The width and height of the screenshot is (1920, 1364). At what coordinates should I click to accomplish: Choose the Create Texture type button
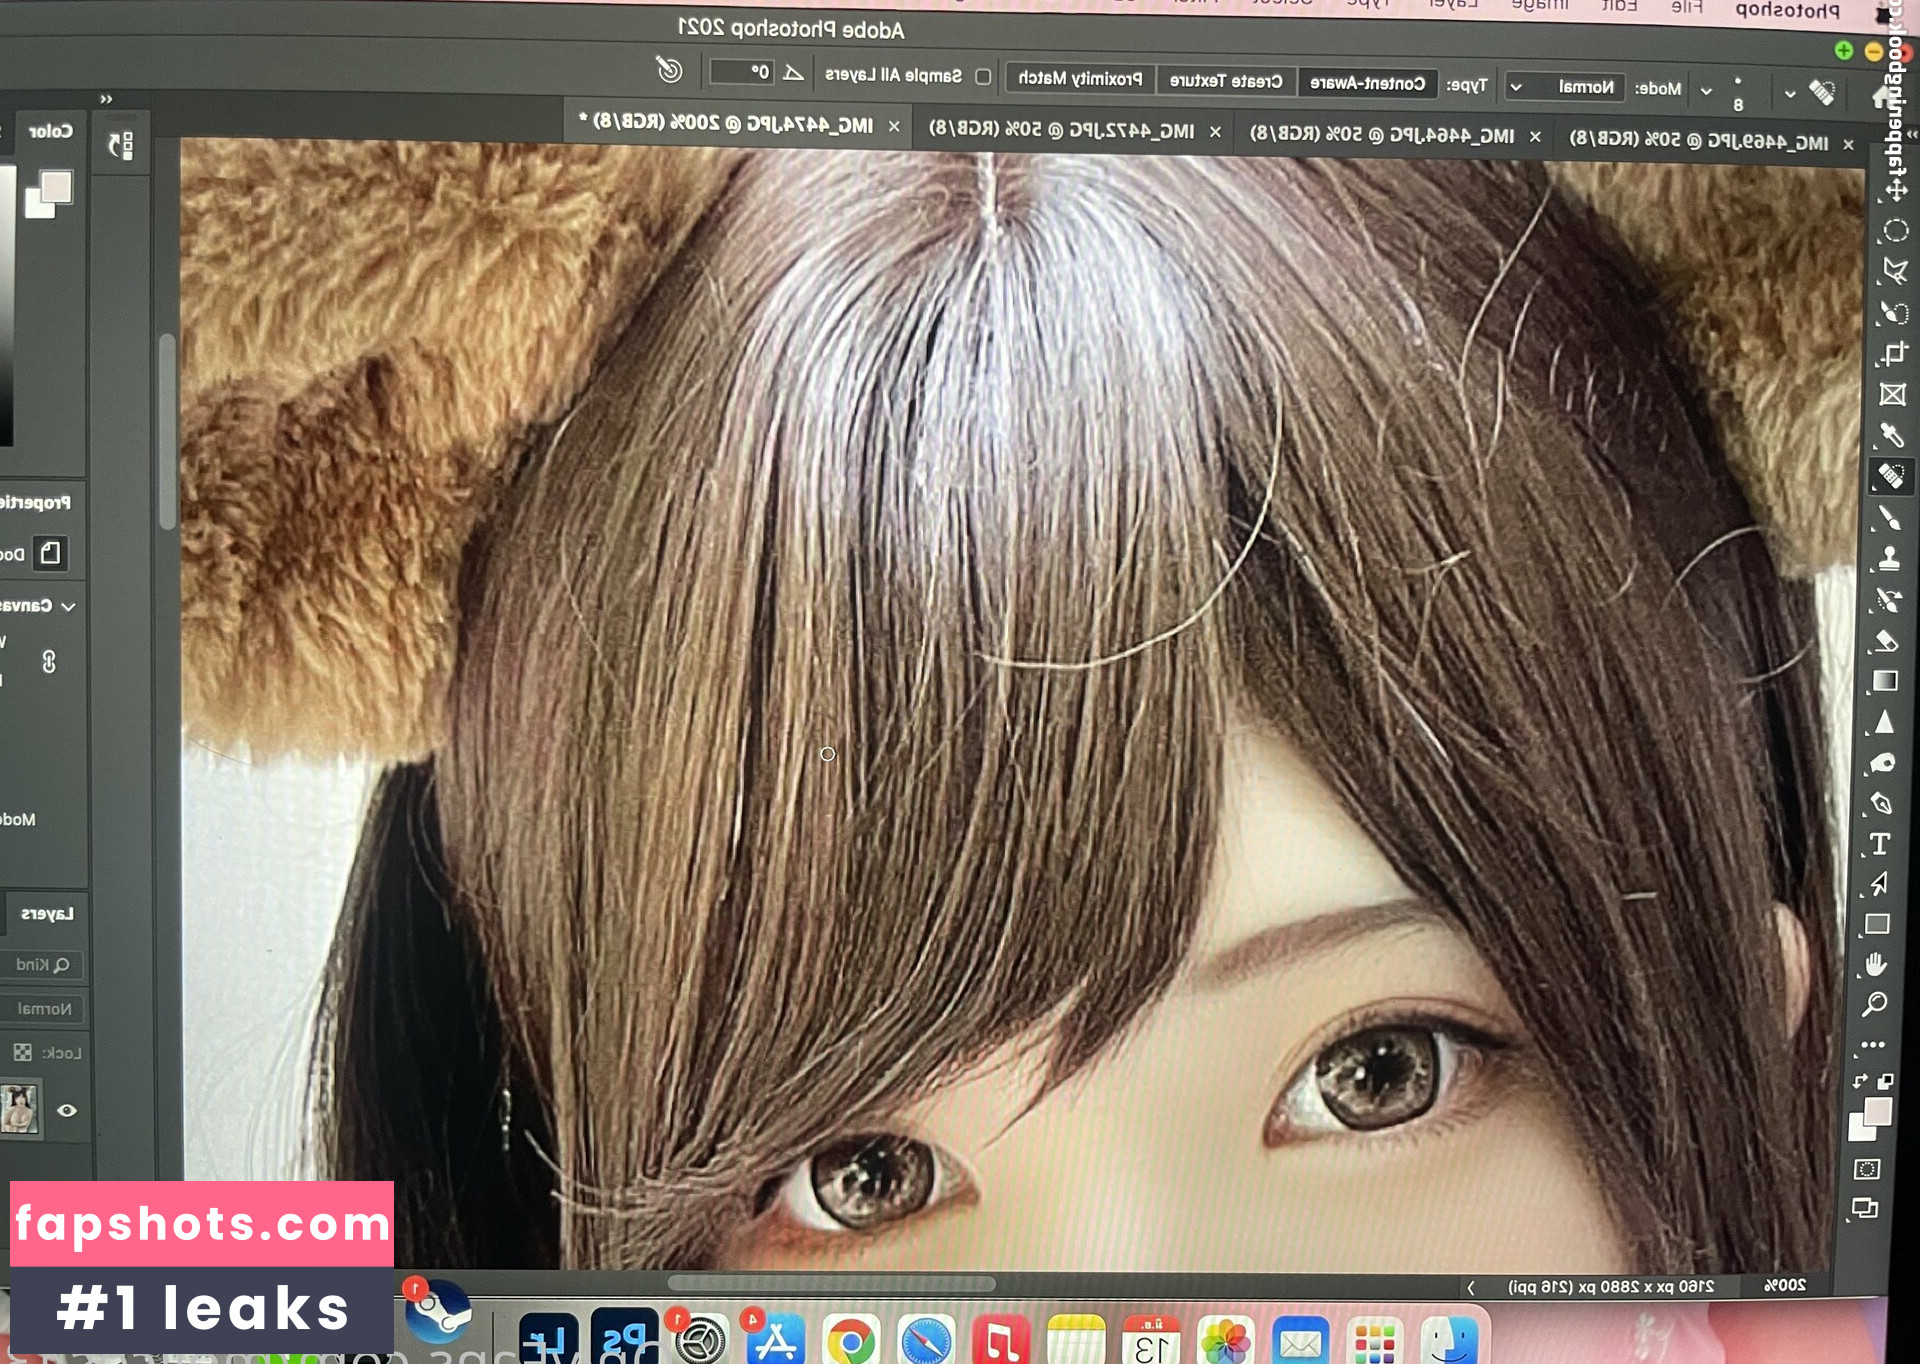pyautogui.click(x=1226, y=81)
